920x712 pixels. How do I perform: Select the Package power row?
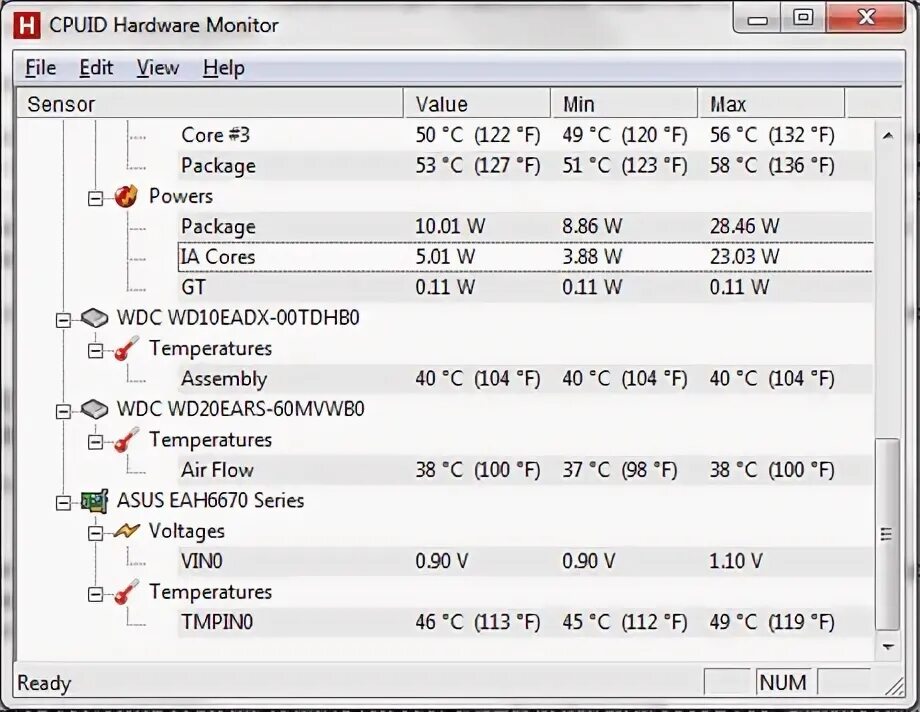click(526, 227)
